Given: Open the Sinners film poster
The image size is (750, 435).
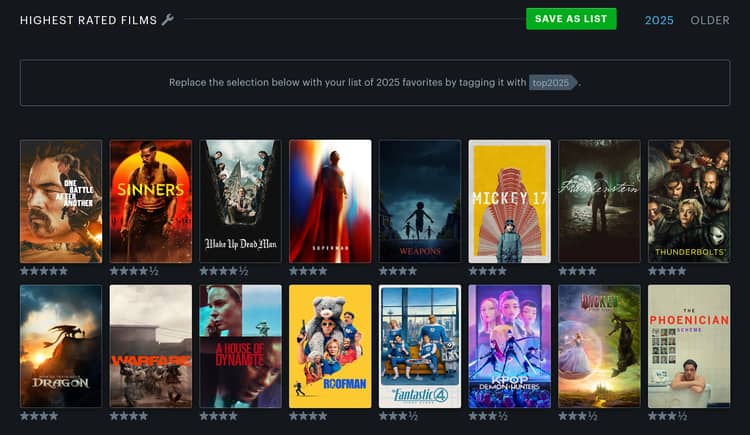Looking at the screenshot, I should pyautogui.click(x=151, y=201).
